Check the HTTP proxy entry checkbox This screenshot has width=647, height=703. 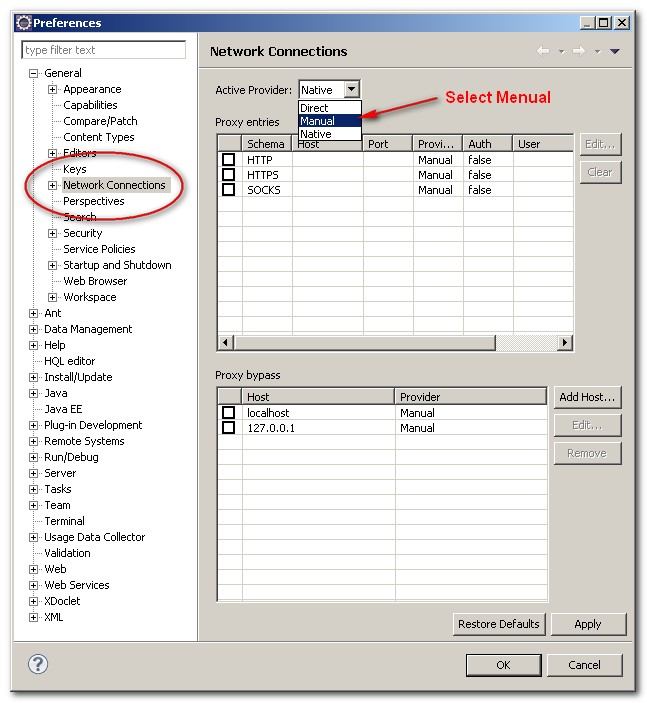tap(228, 159)
